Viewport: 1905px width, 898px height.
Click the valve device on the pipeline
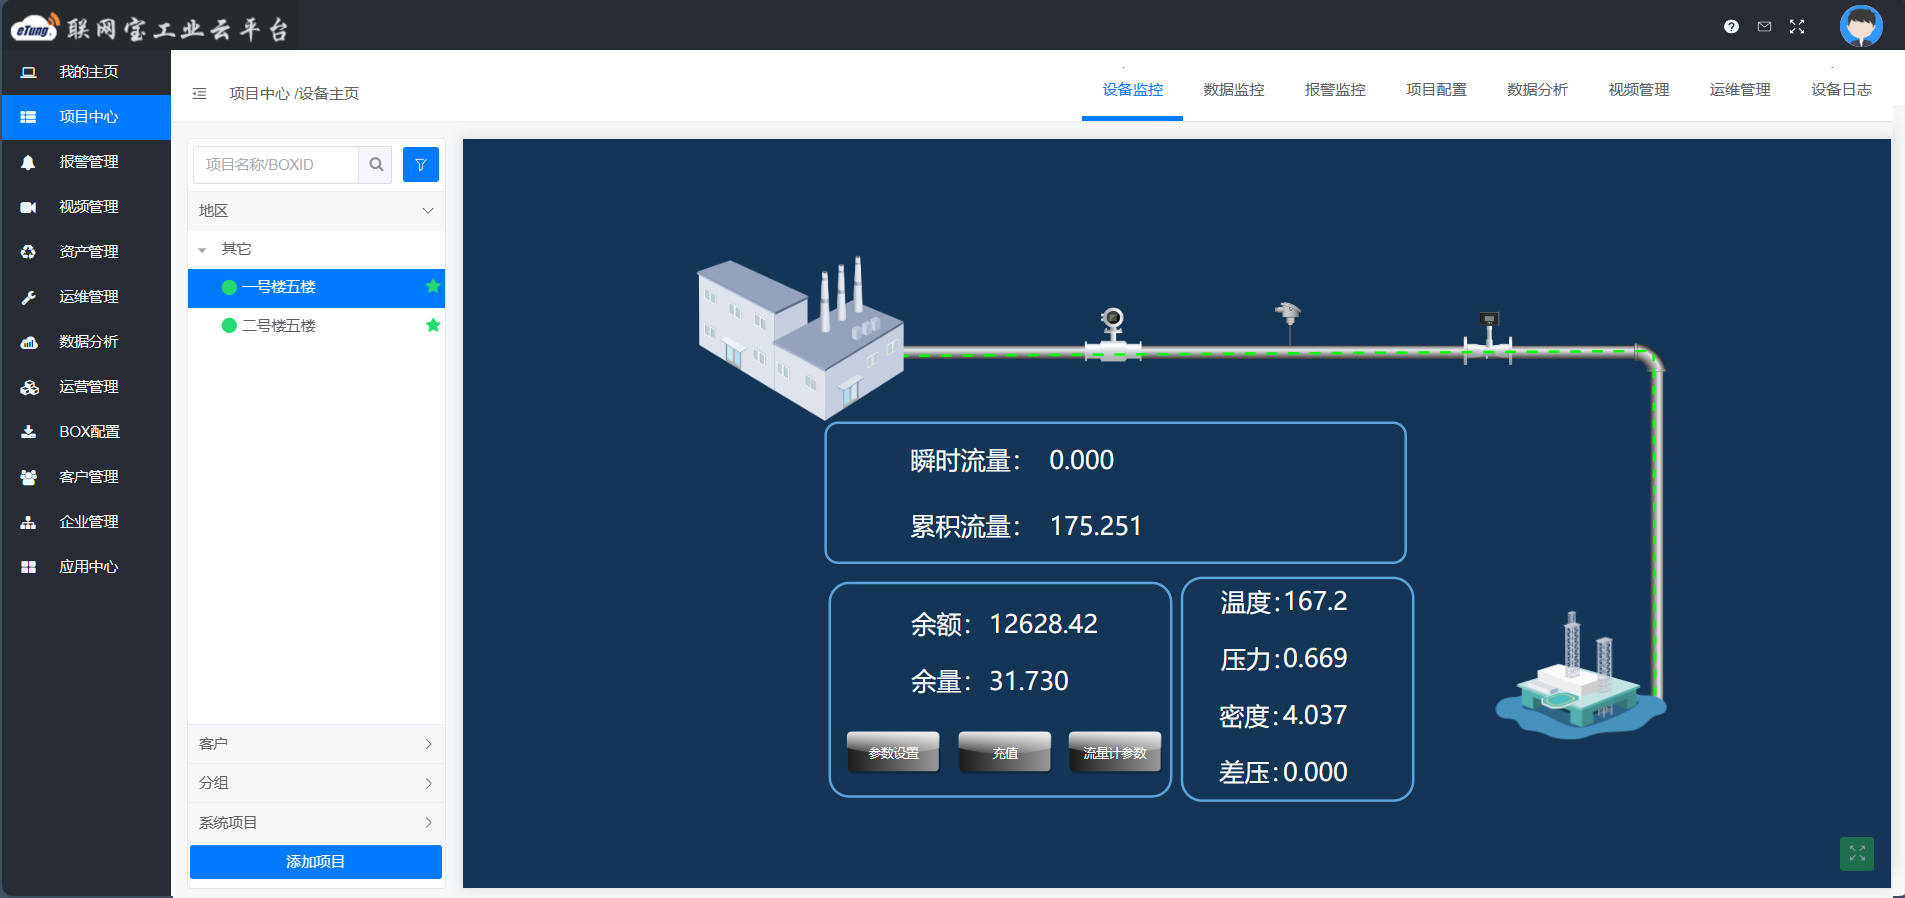tap(1488, 338)
